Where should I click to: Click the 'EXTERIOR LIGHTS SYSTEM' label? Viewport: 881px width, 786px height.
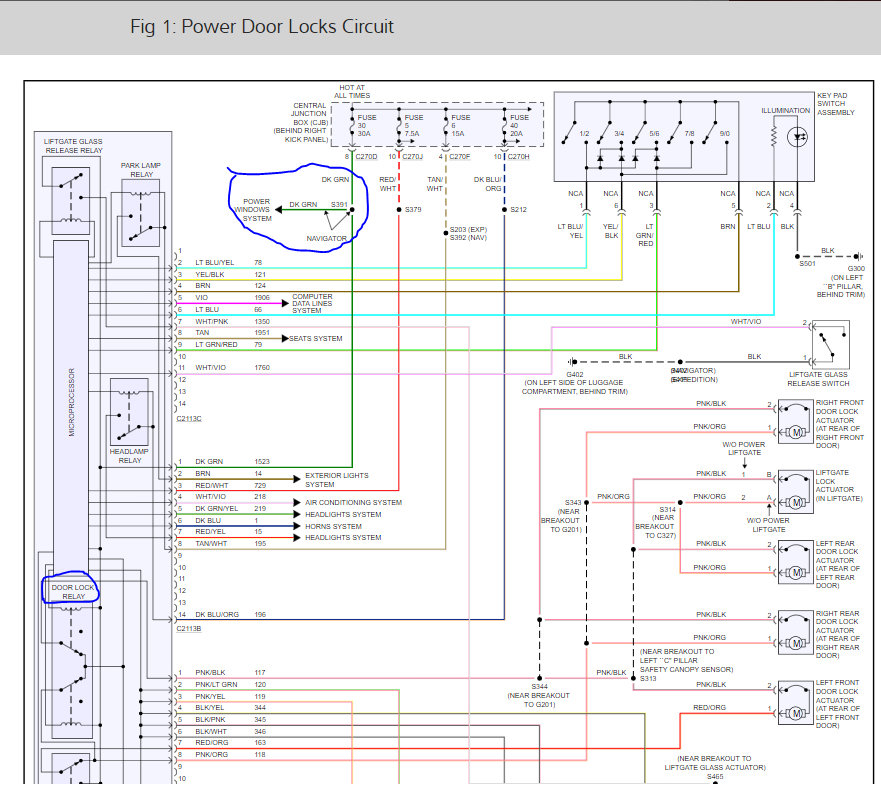337,480
